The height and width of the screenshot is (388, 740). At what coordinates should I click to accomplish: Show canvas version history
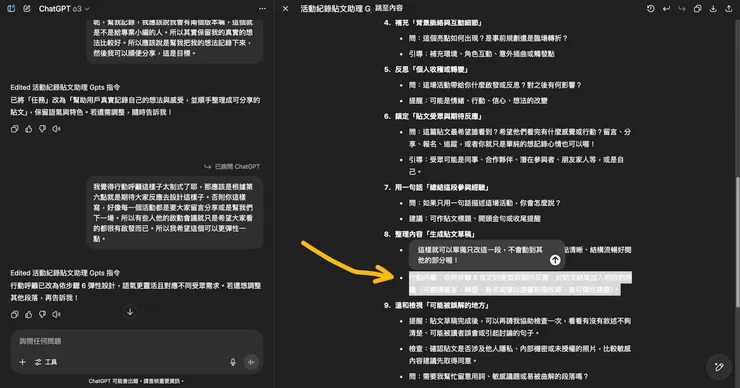pos(650,8)
